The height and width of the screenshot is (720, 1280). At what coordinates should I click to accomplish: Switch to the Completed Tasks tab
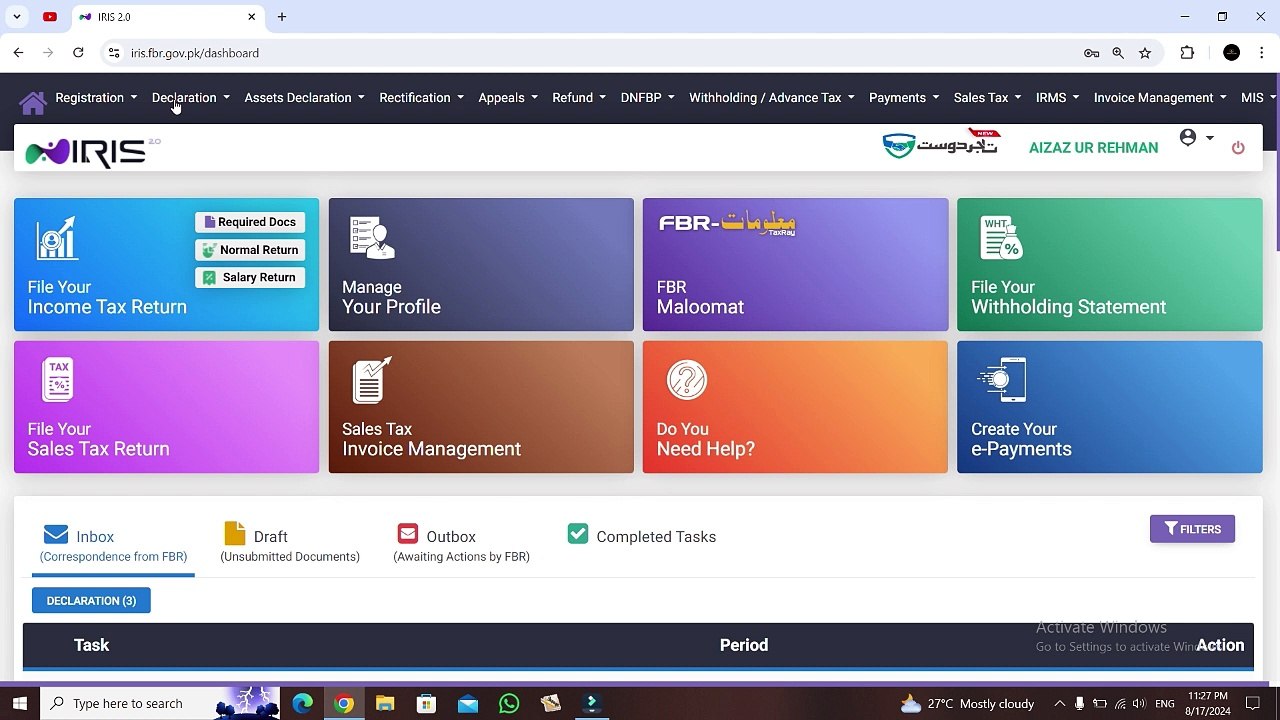642,536
